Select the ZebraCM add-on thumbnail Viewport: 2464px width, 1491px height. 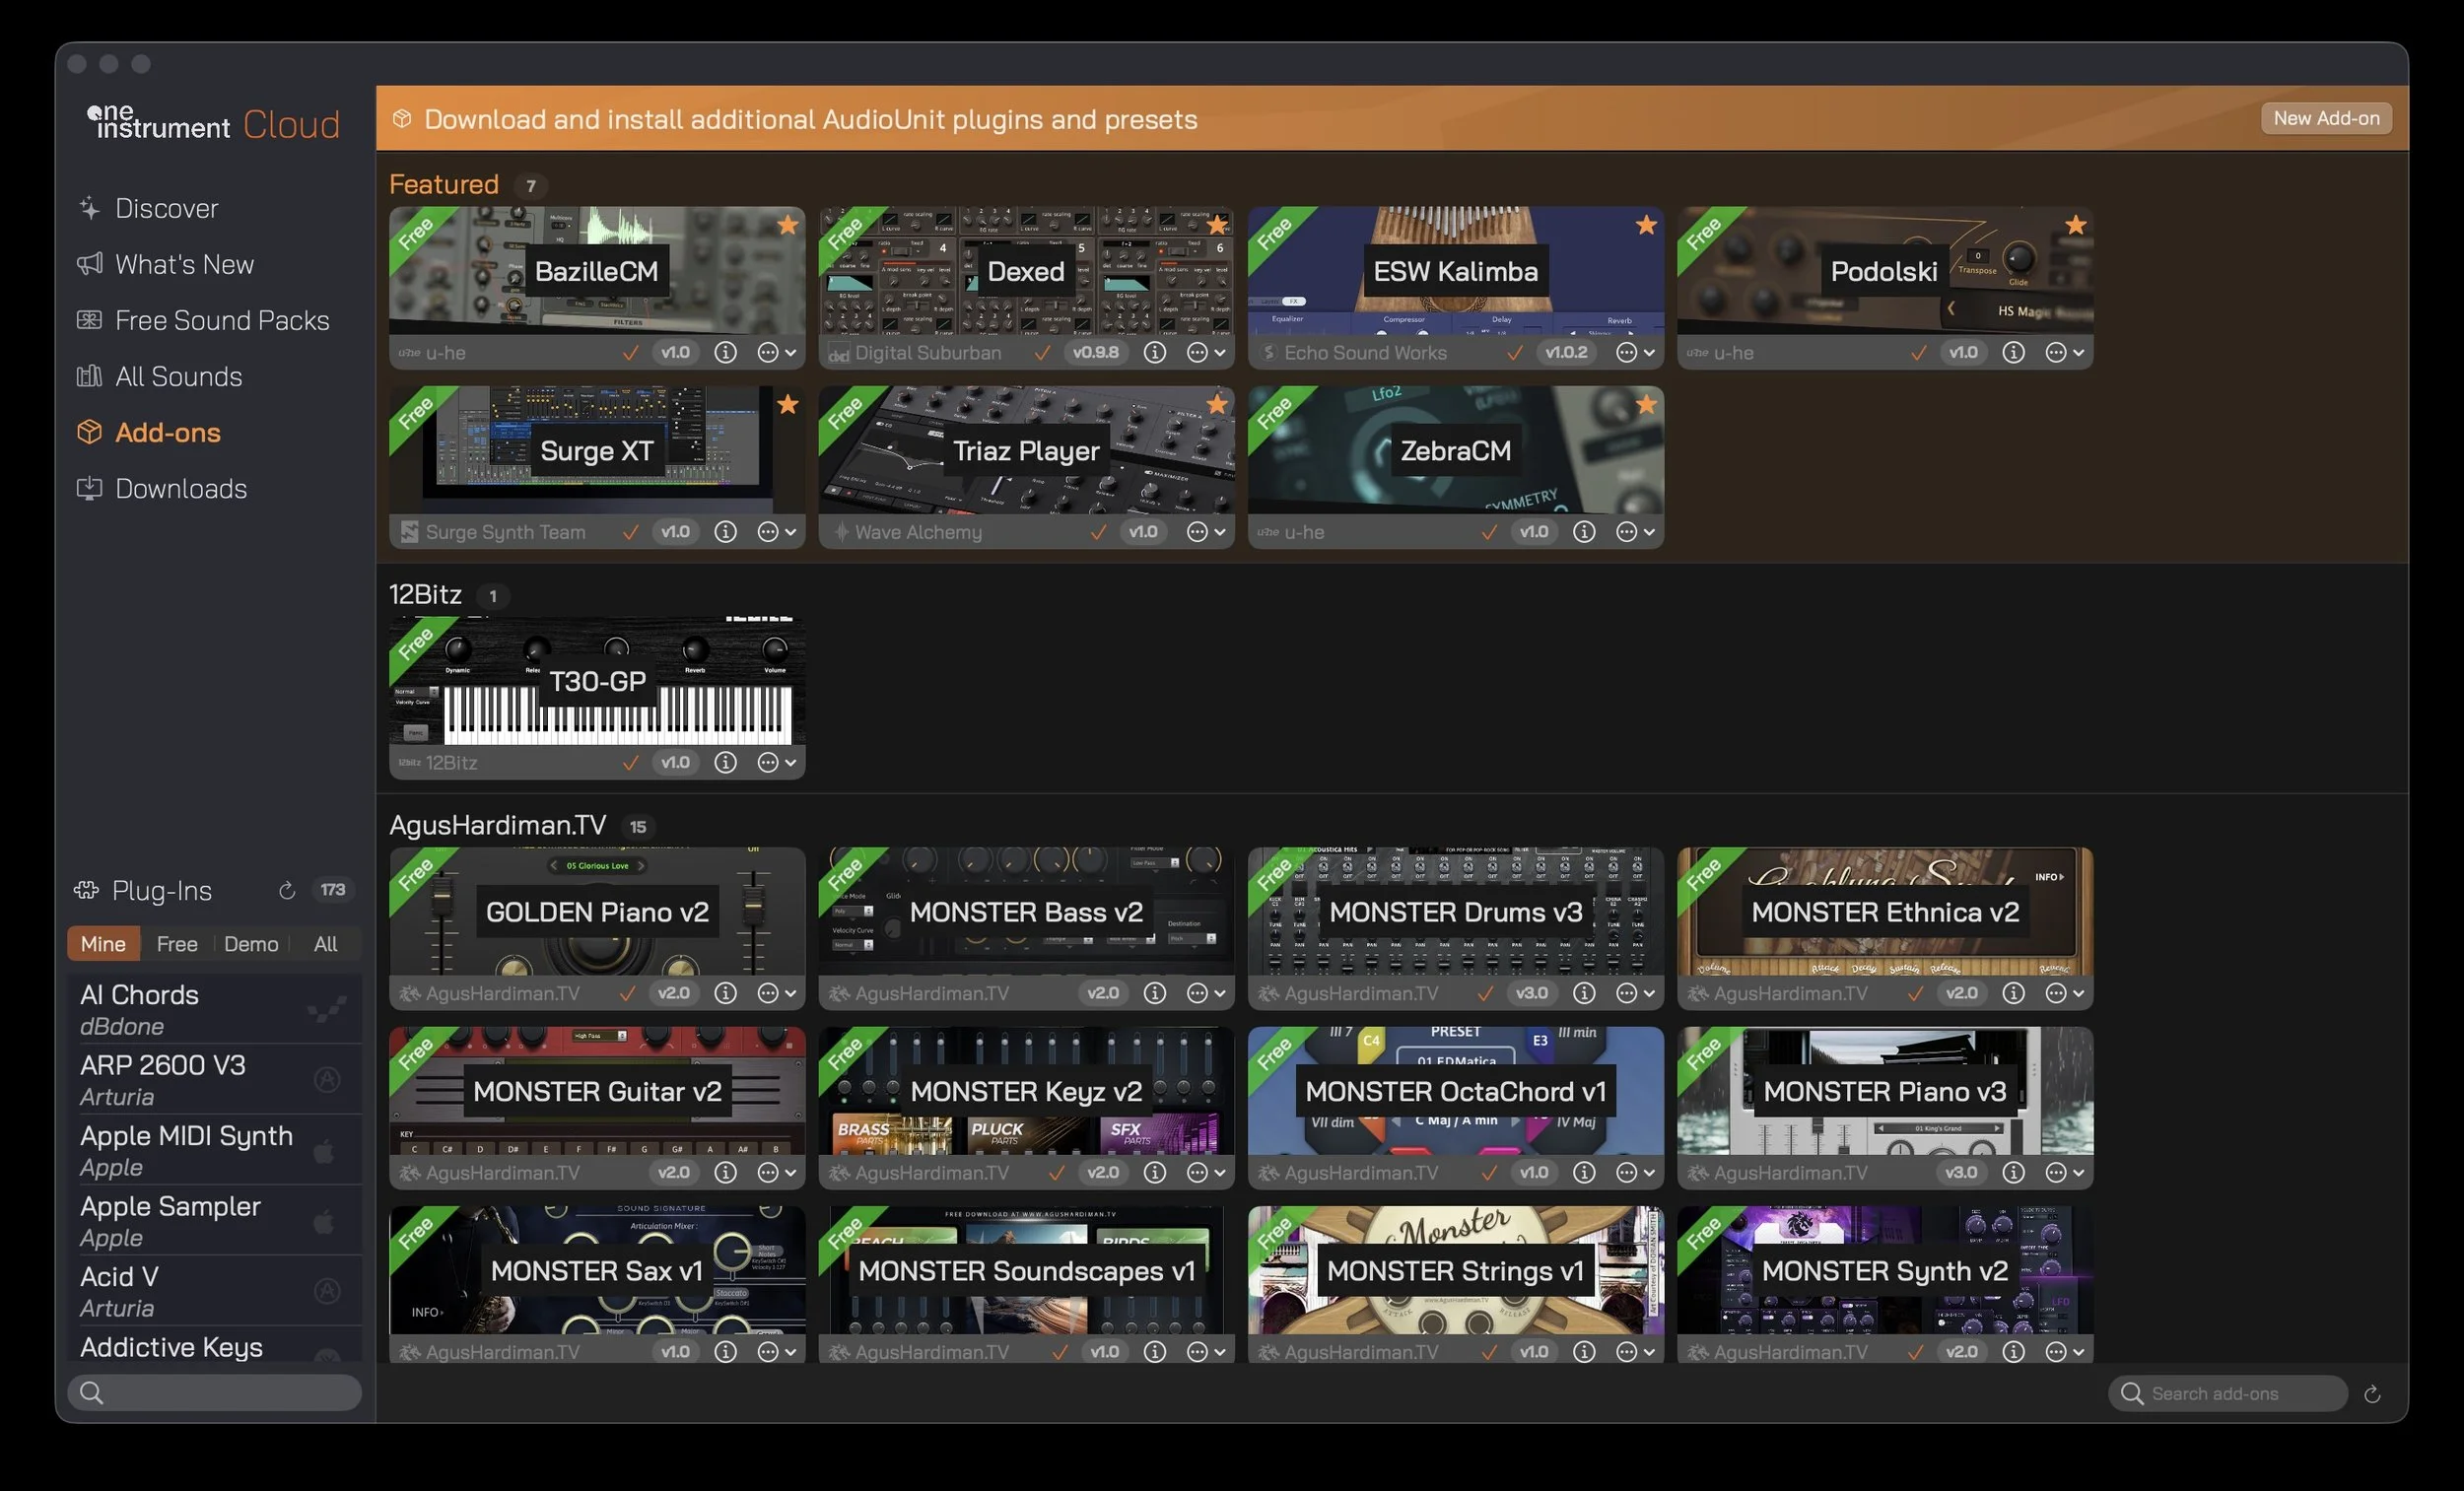point(1455,450)
